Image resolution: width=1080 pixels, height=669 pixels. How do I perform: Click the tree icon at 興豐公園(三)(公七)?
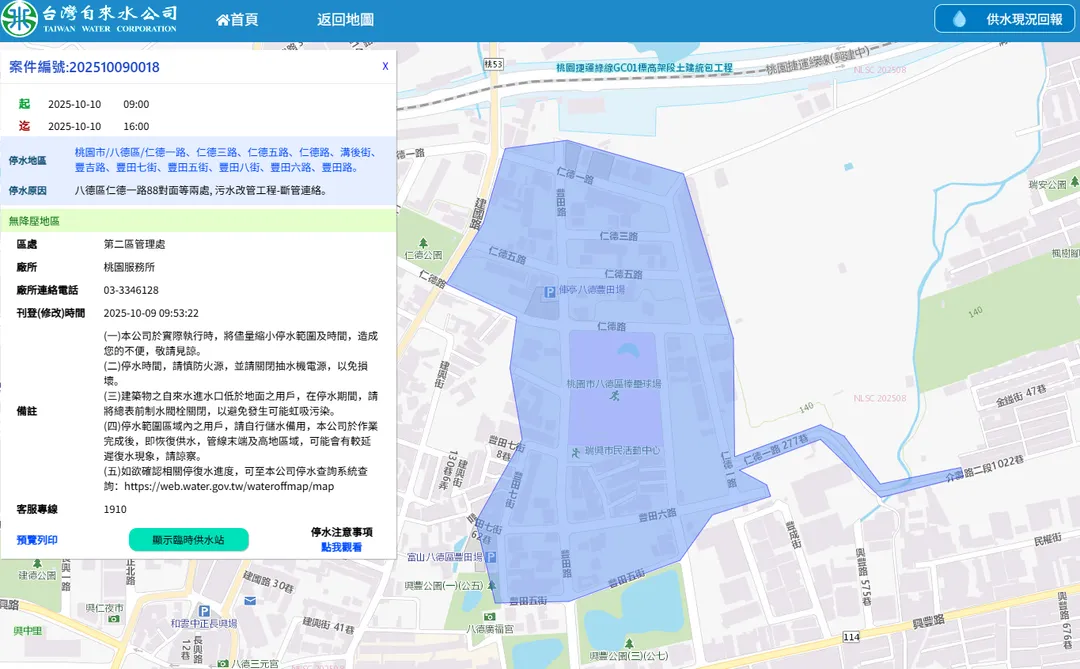coord(628,644)
